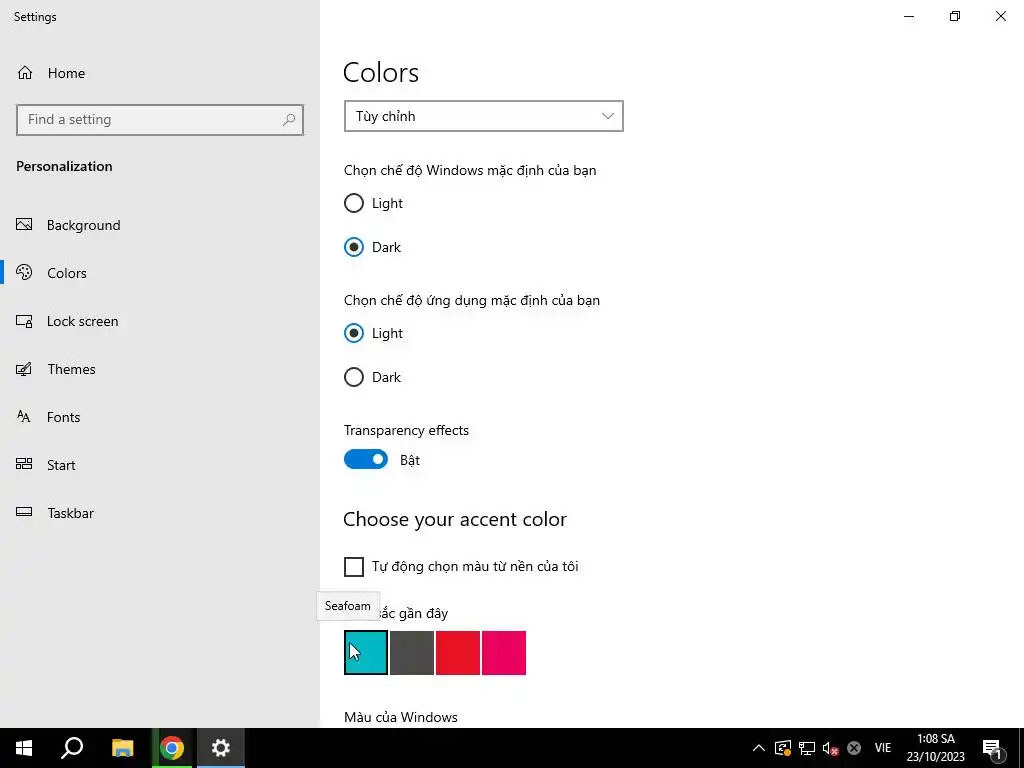The width and height of the screenshot is (1024, 768).
Task: Click the security warning tray icon
Action: pyautogui.click(x=783, y=748)
